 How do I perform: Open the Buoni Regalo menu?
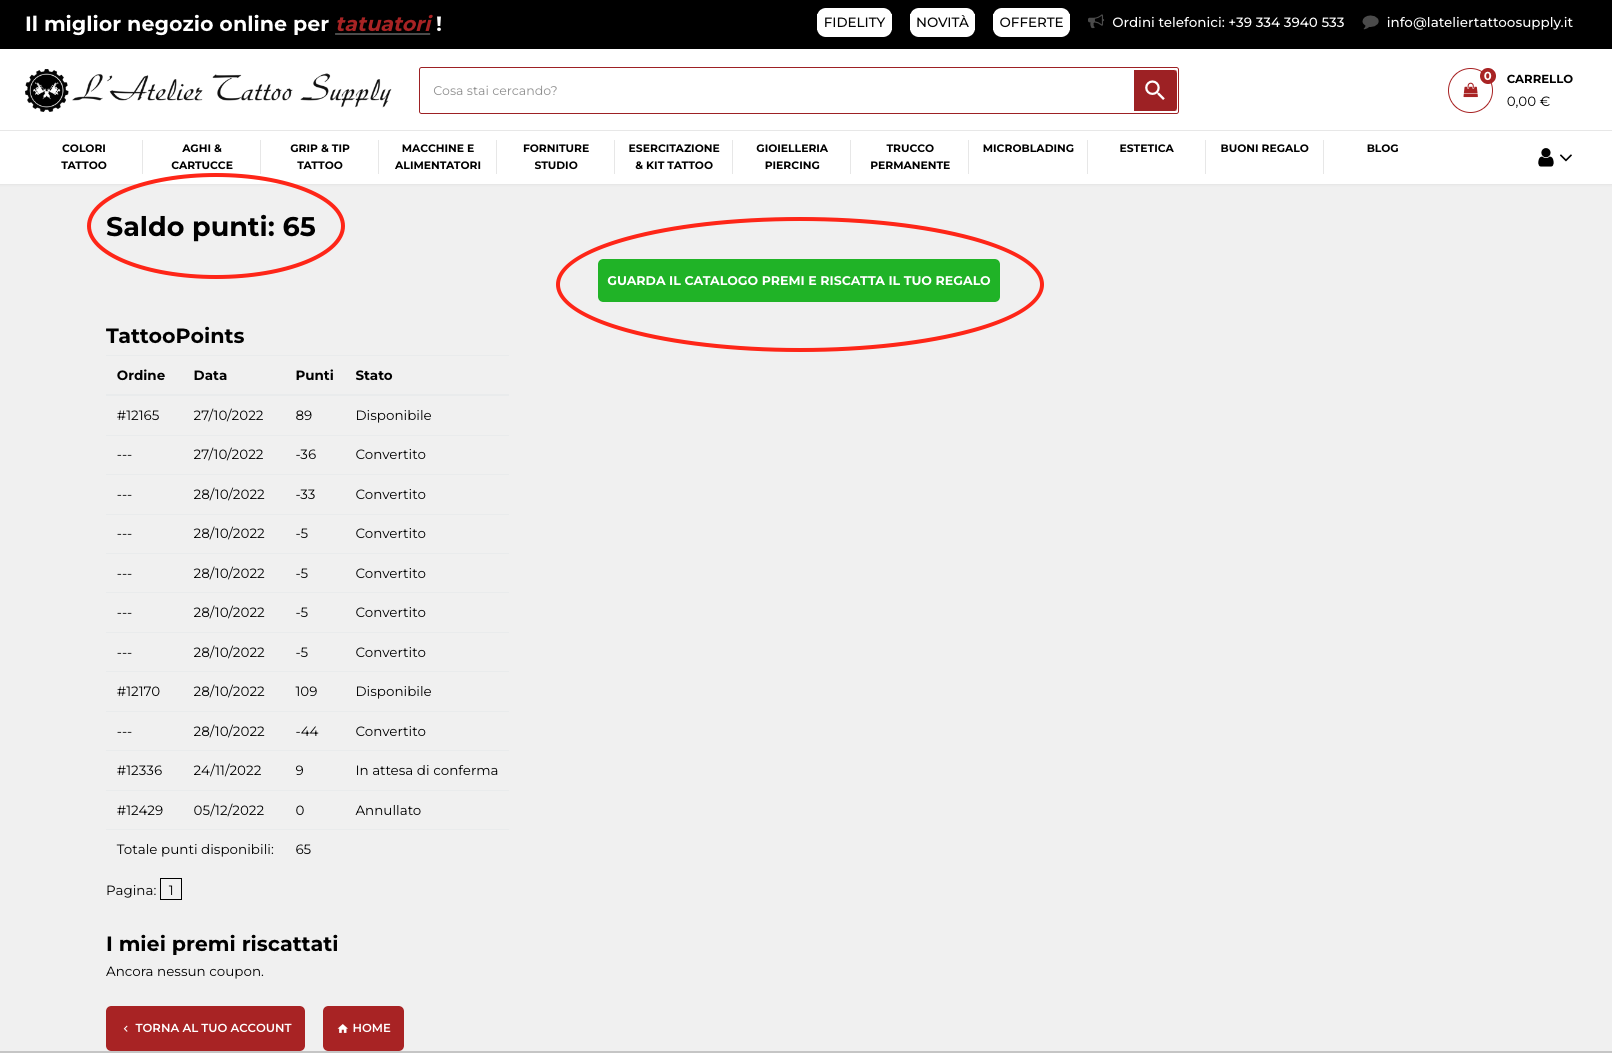pos(1264,148)
